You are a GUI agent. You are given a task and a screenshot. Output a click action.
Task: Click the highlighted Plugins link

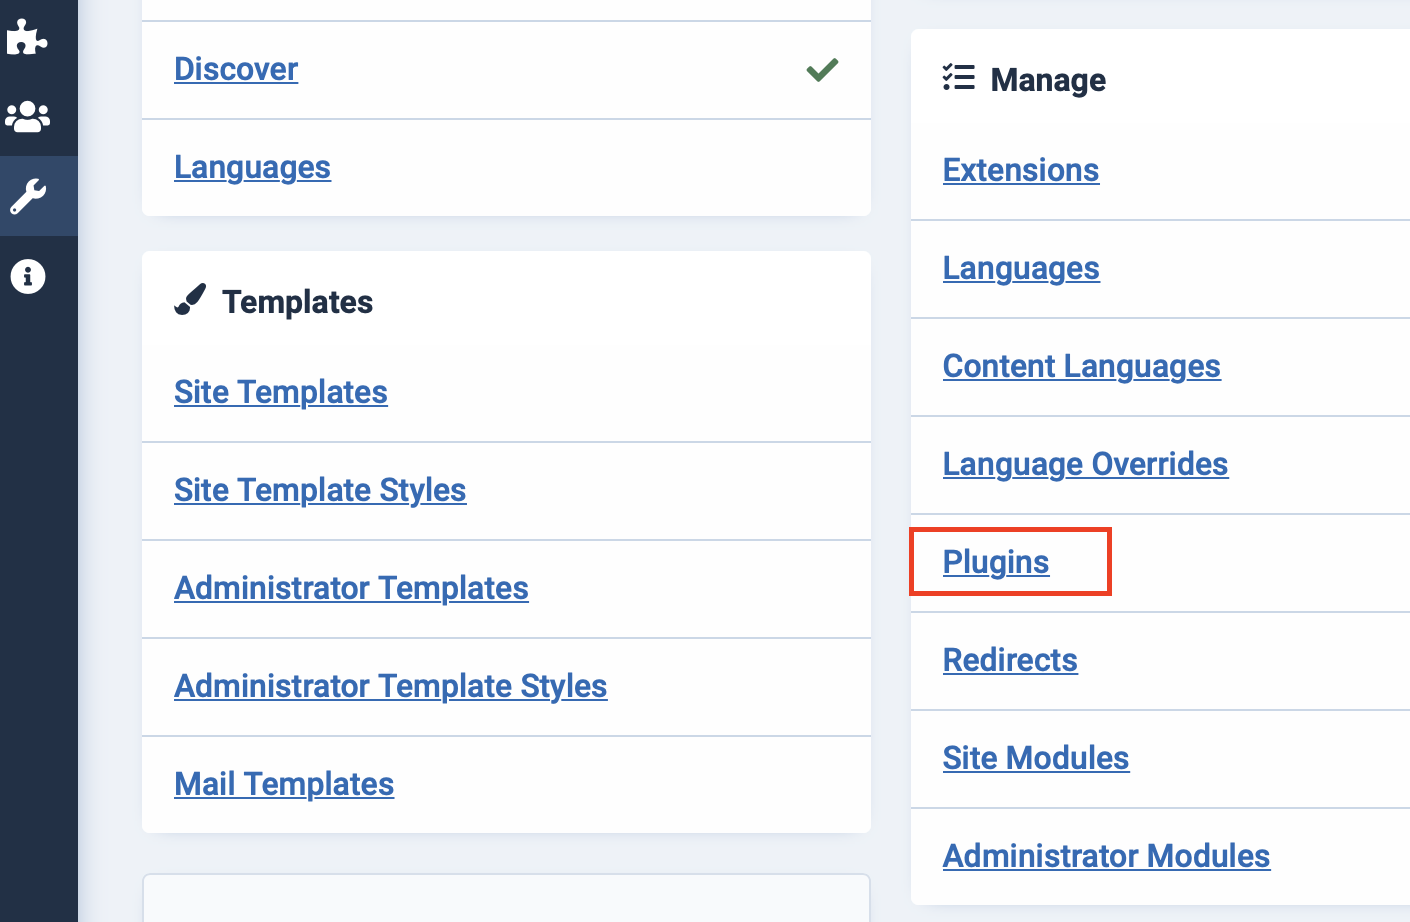tap(996, 562)
